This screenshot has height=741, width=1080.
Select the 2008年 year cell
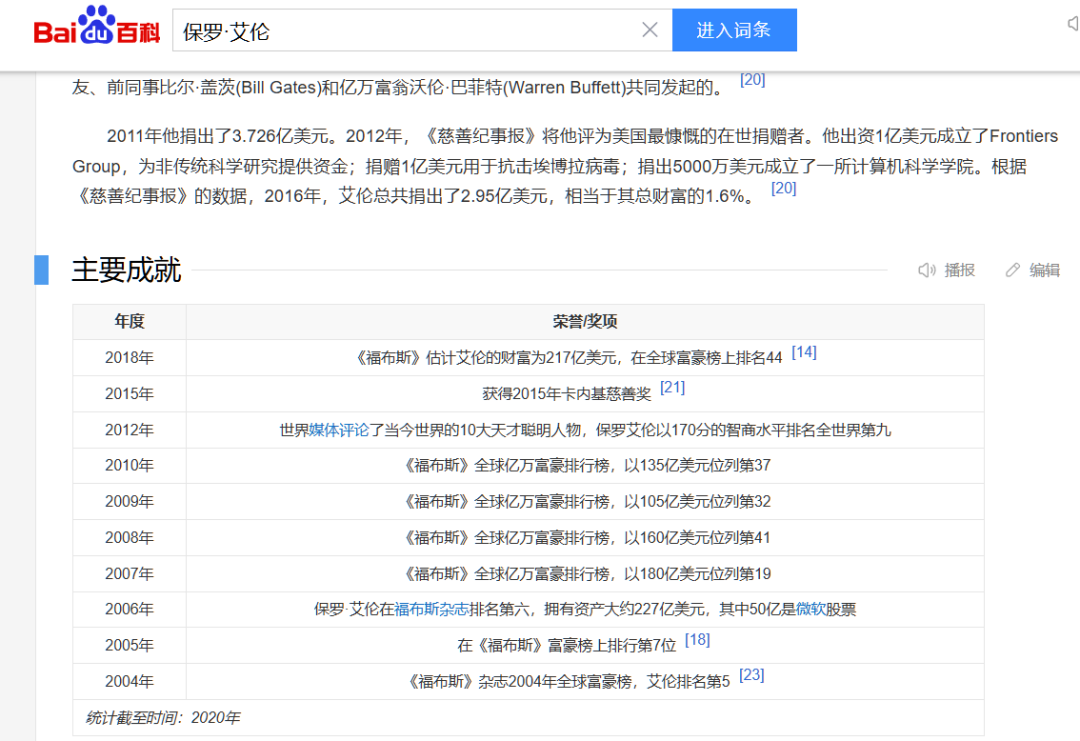129,538
